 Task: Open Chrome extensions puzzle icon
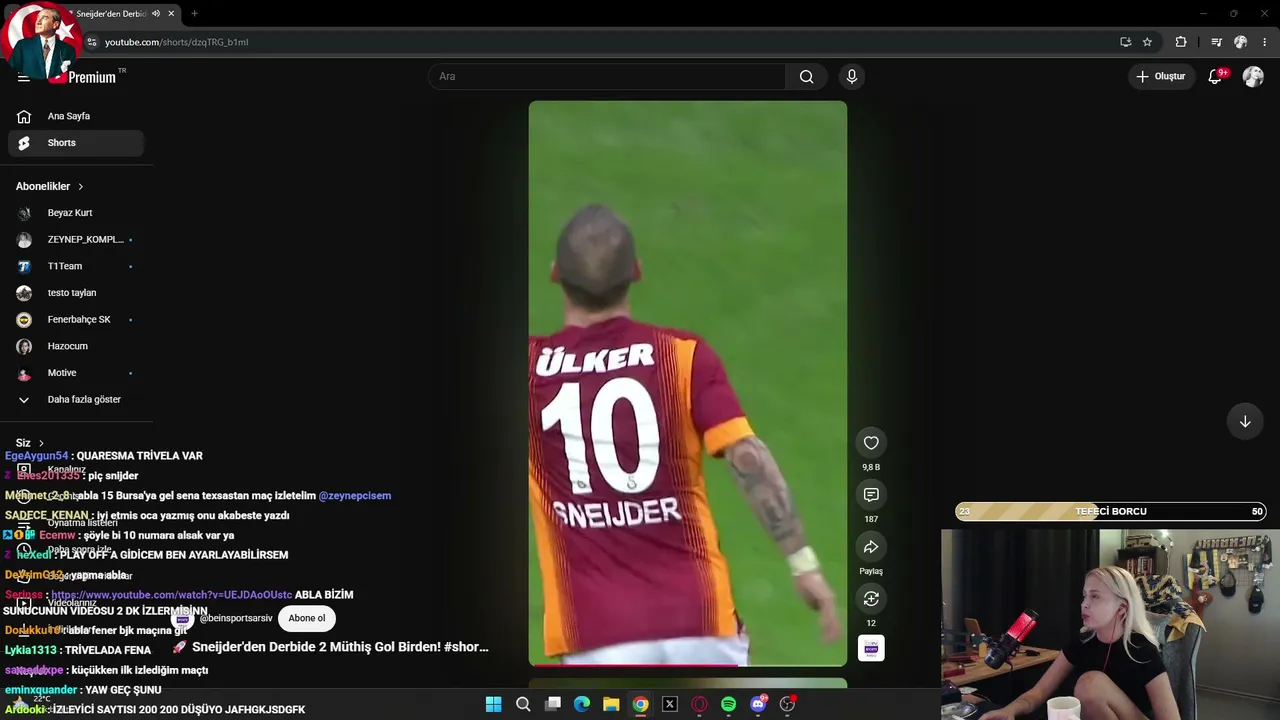pyautogui.click(x=1181, y=42)
